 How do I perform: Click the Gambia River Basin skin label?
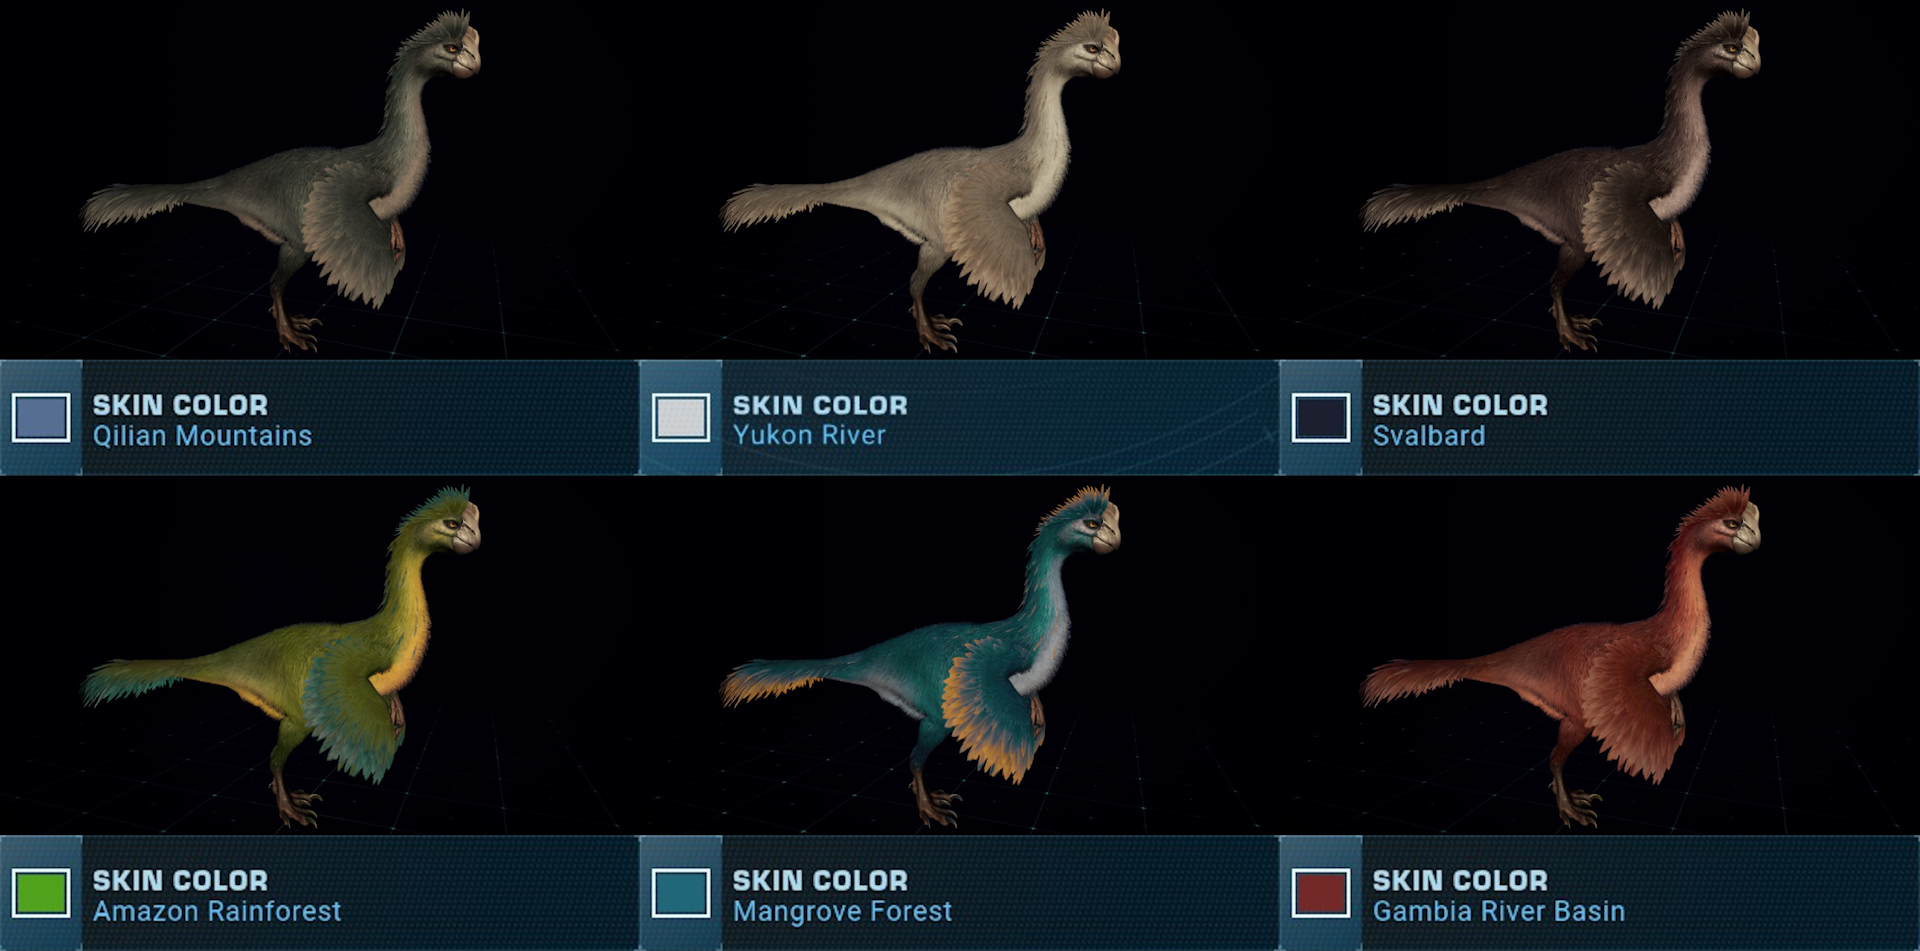coord(1498,911)
